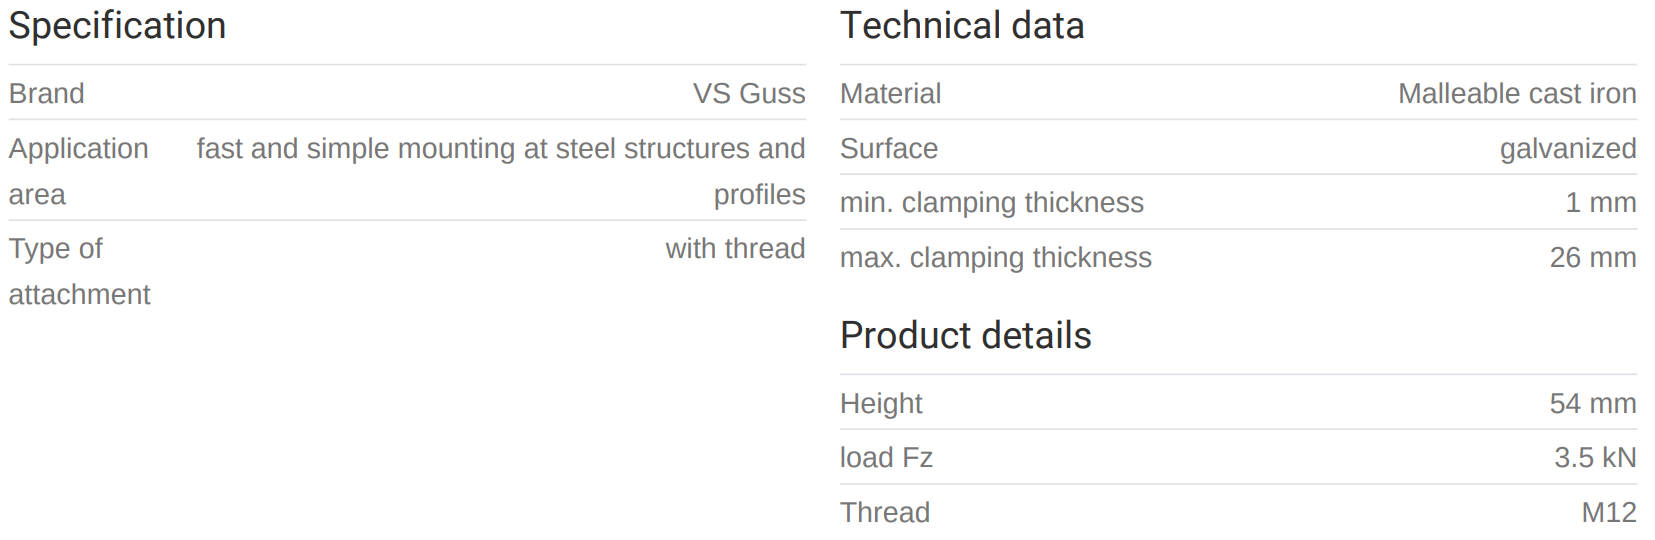This screenshot has width=1655, height=540.
Task: Click the M12 Thread value
Action: click(1608, 513)
